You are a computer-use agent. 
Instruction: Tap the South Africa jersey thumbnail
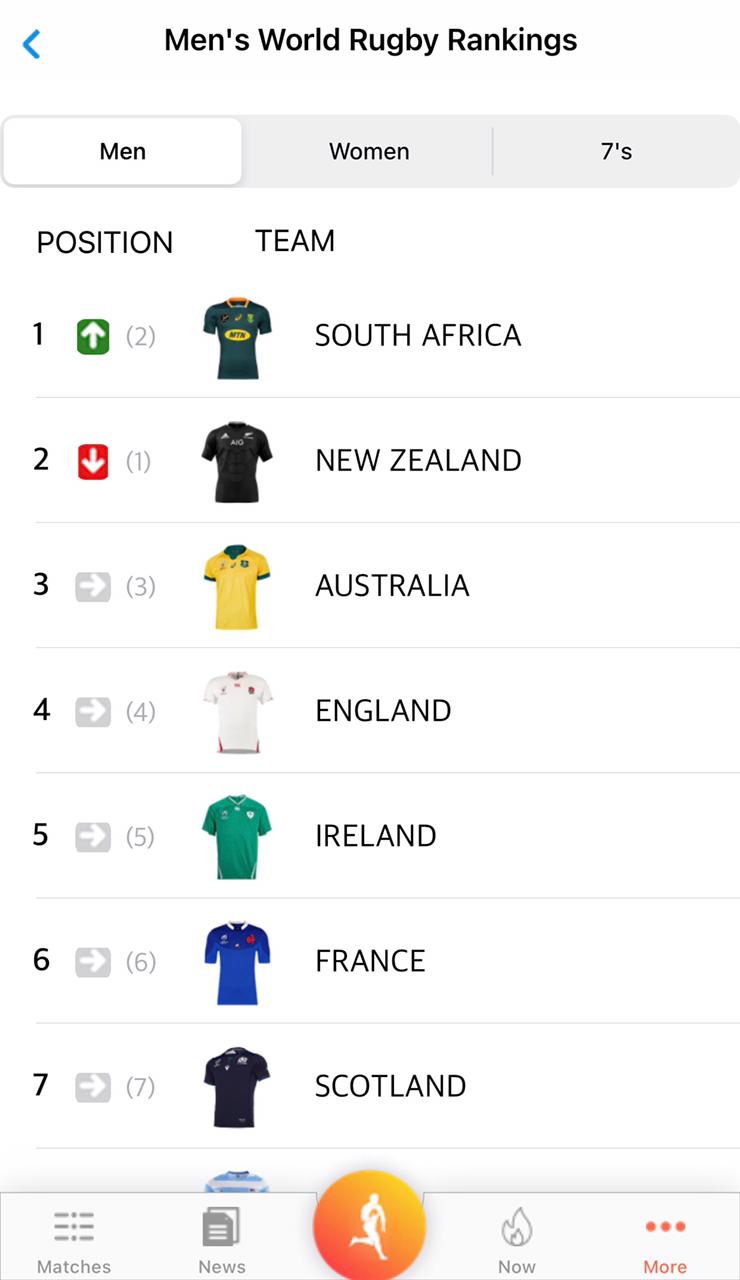coord(237,337)
